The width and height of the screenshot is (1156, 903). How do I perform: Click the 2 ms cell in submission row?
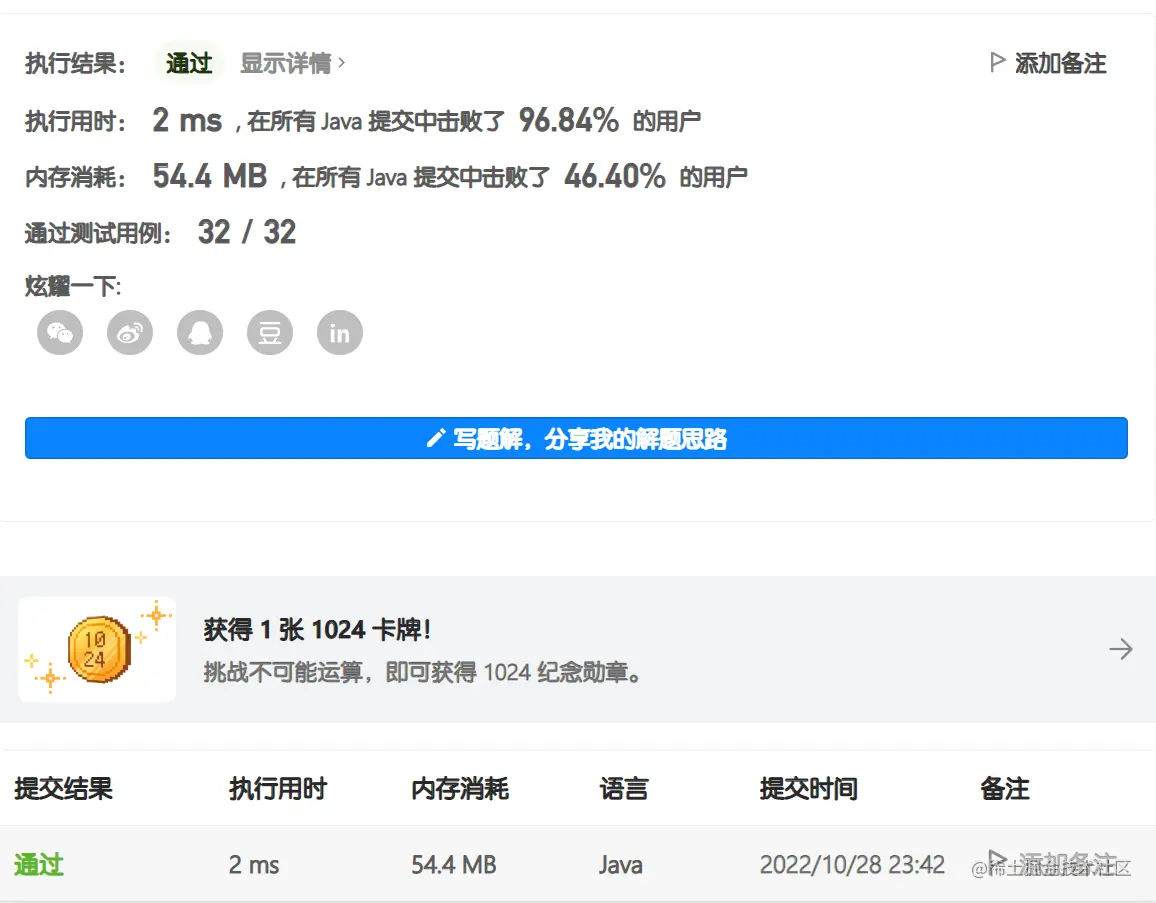pyautogui.click(x=254, y=865)
